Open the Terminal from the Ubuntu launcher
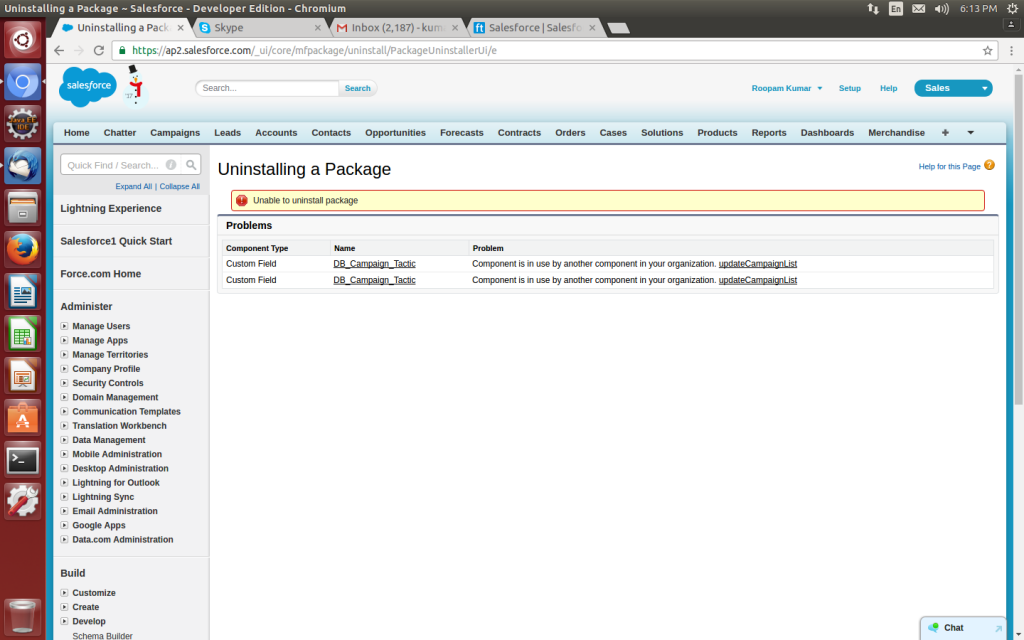Viewport: 1024px width, 640px height. [23, 459]
